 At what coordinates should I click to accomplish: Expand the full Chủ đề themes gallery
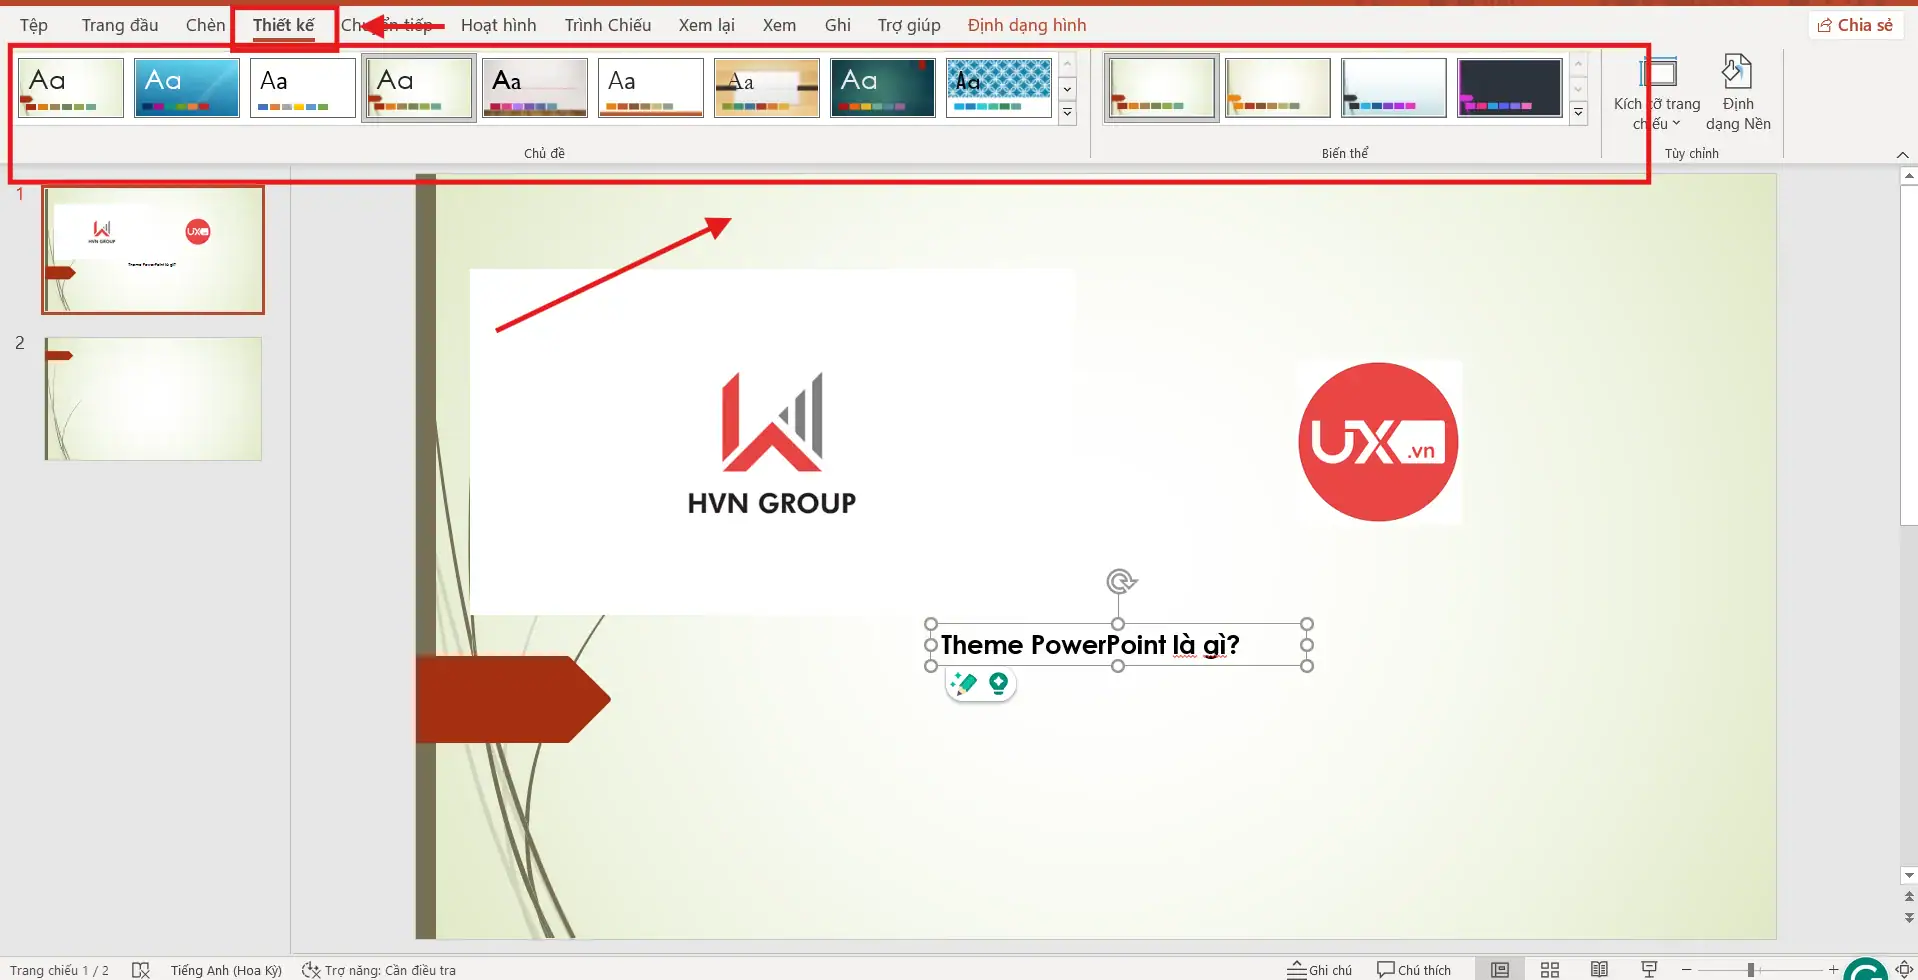point(1067,112)
